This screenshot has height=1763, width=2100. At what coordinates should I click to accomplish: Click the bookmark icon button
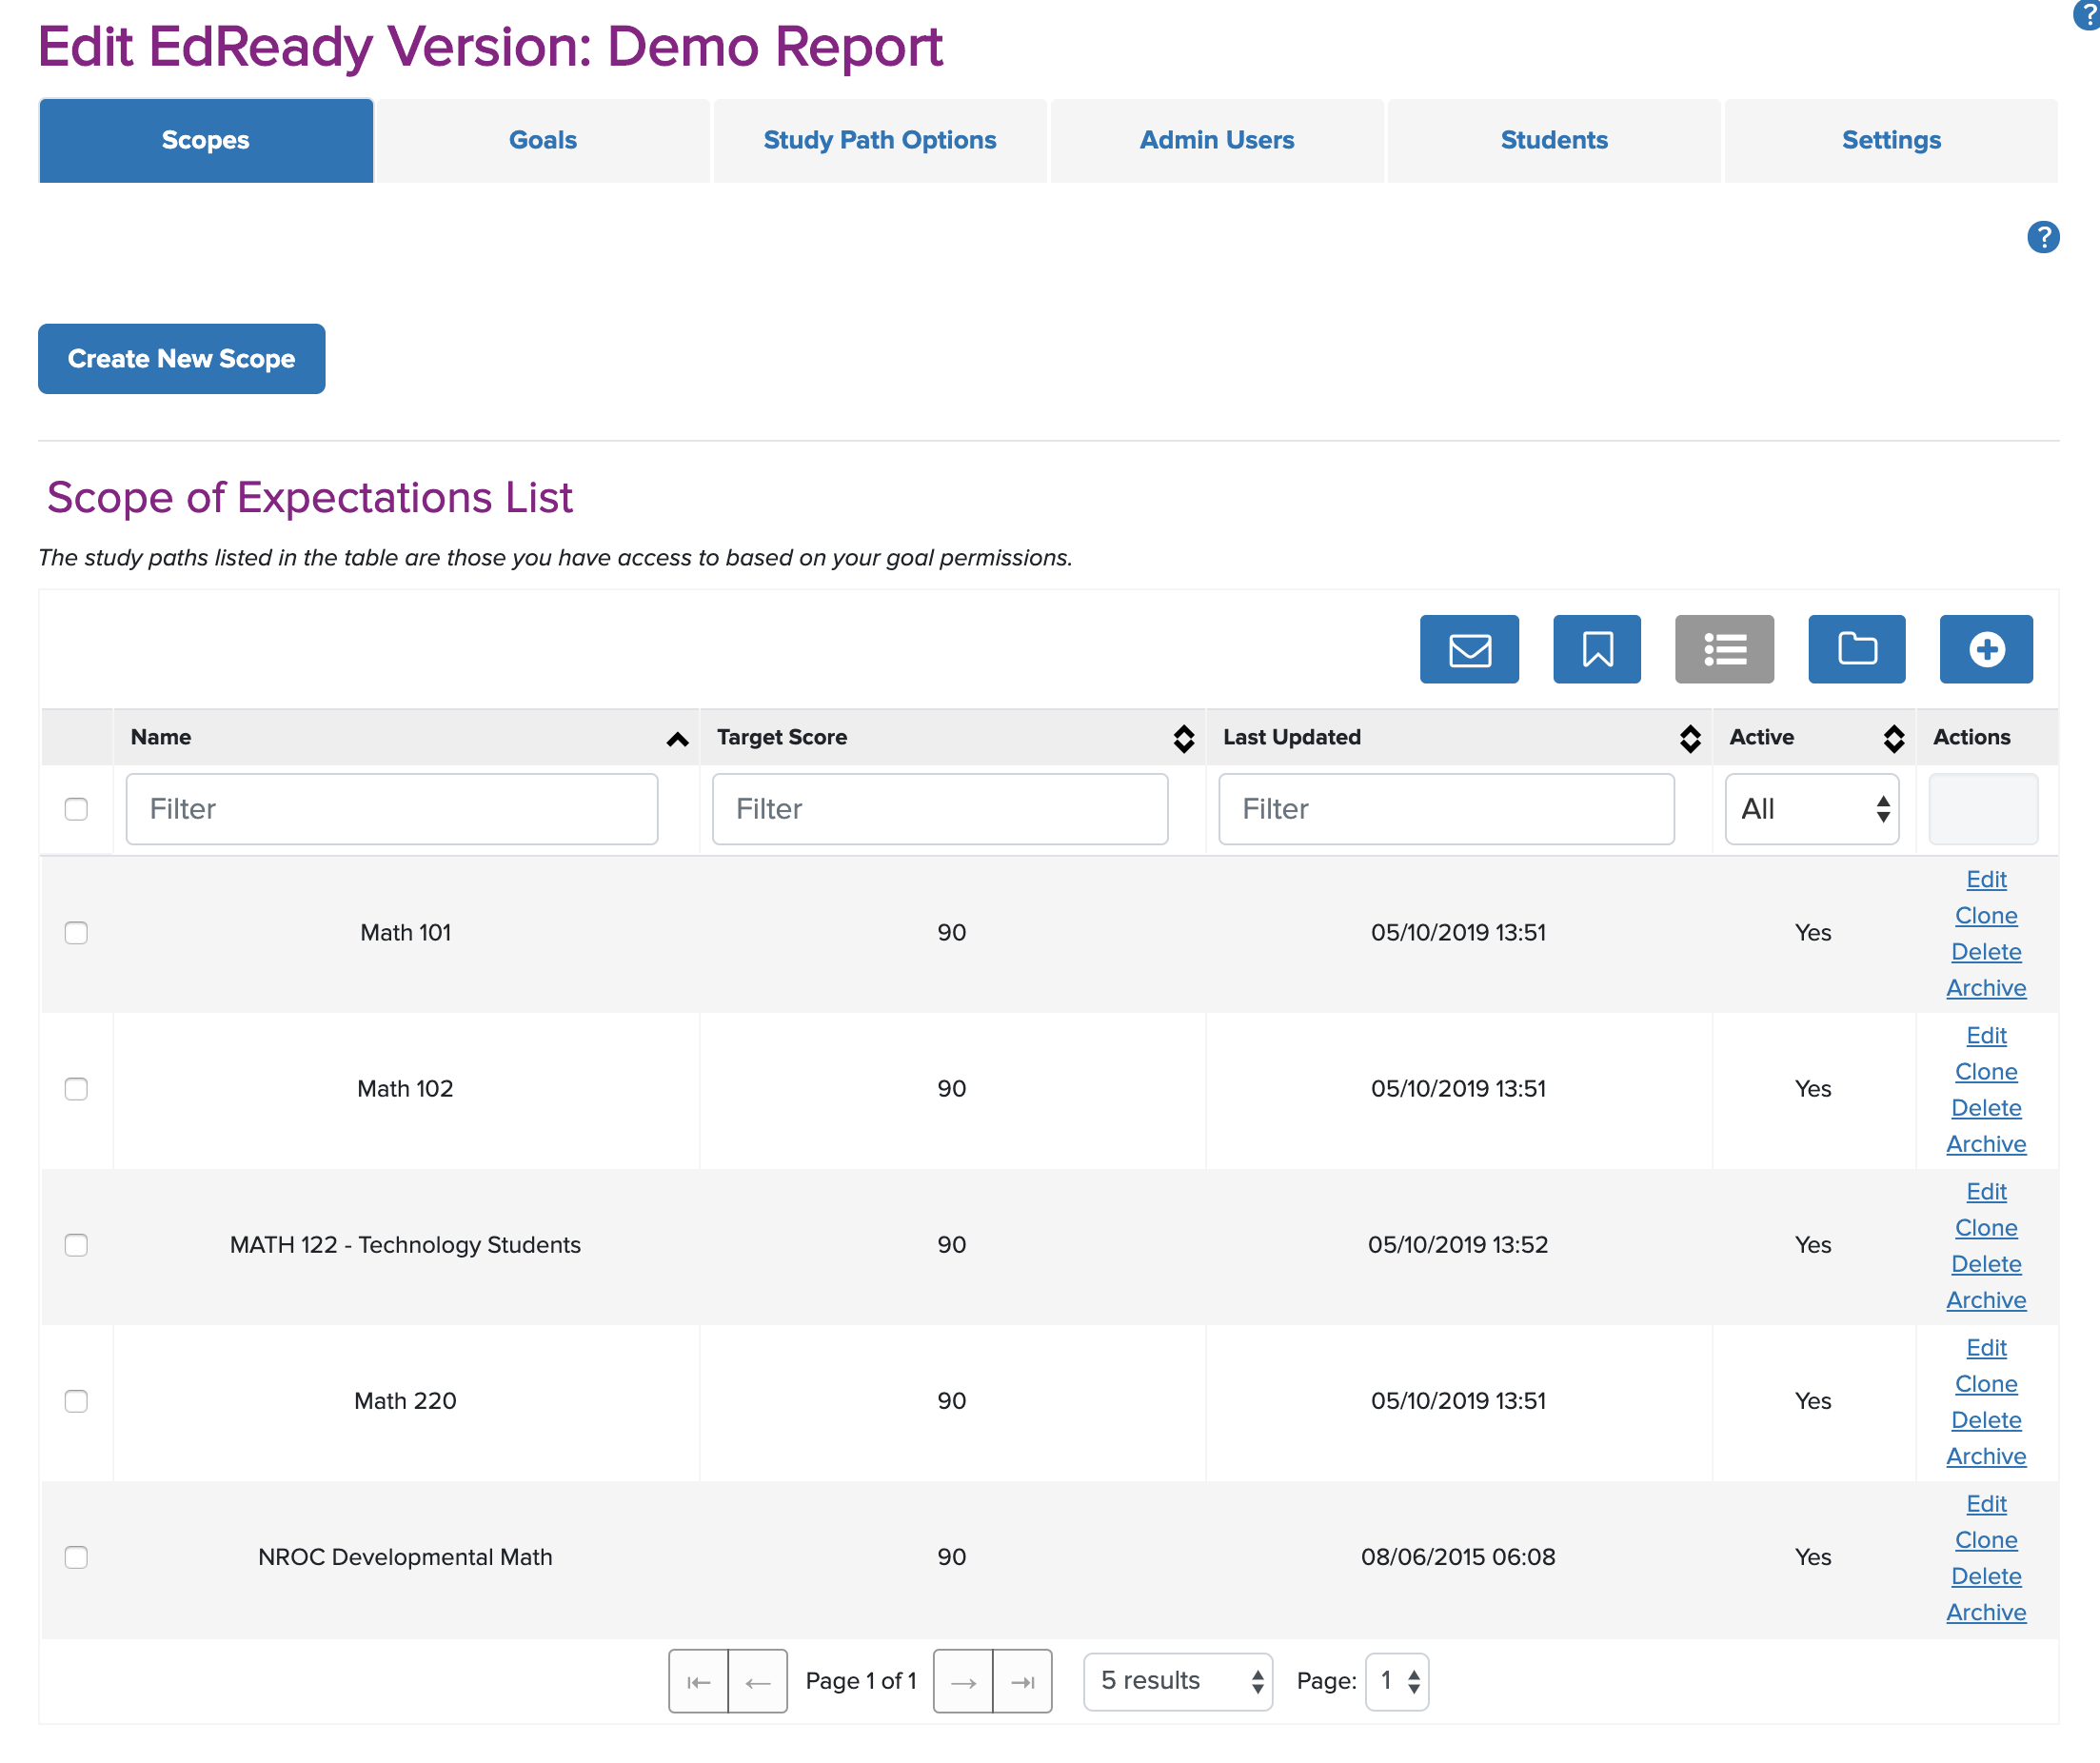(1597, 649)
